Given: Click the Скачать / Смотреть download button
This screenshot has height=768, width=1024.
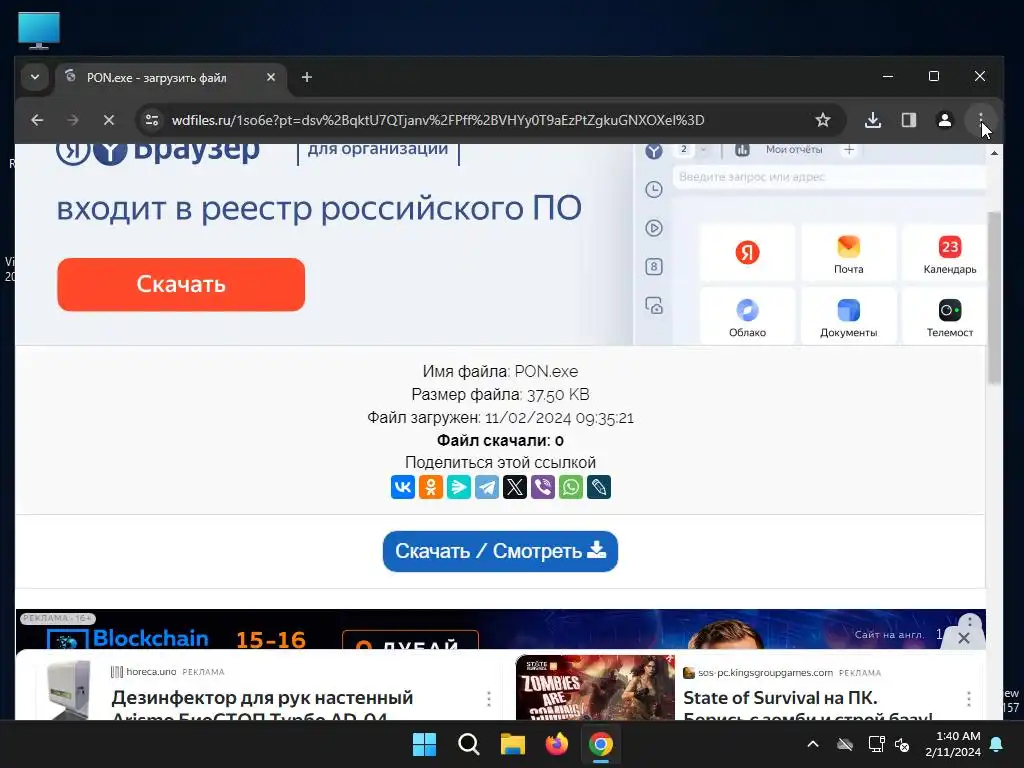Looking at the screenshot, I should (500, 551).
